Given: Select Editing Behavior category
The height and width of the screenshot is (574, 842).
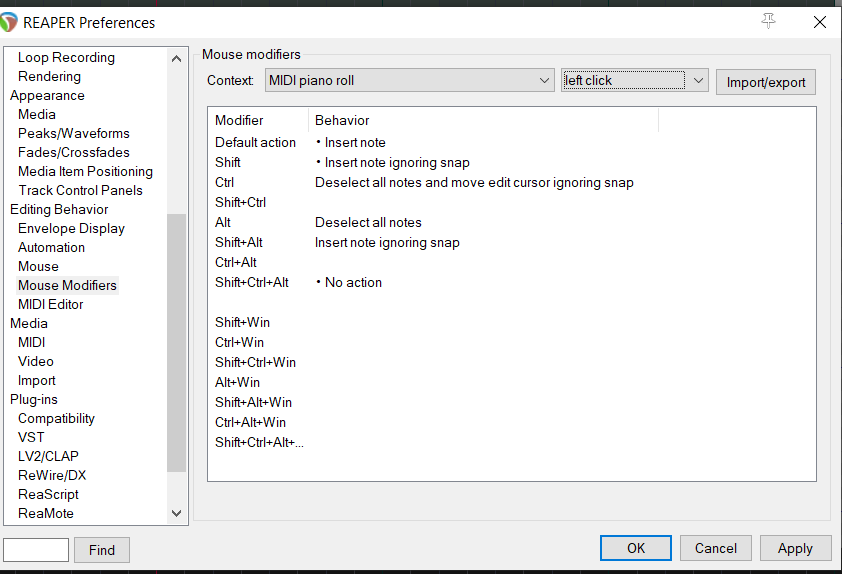Looking at the screenshot, I should tap(59, 209).
